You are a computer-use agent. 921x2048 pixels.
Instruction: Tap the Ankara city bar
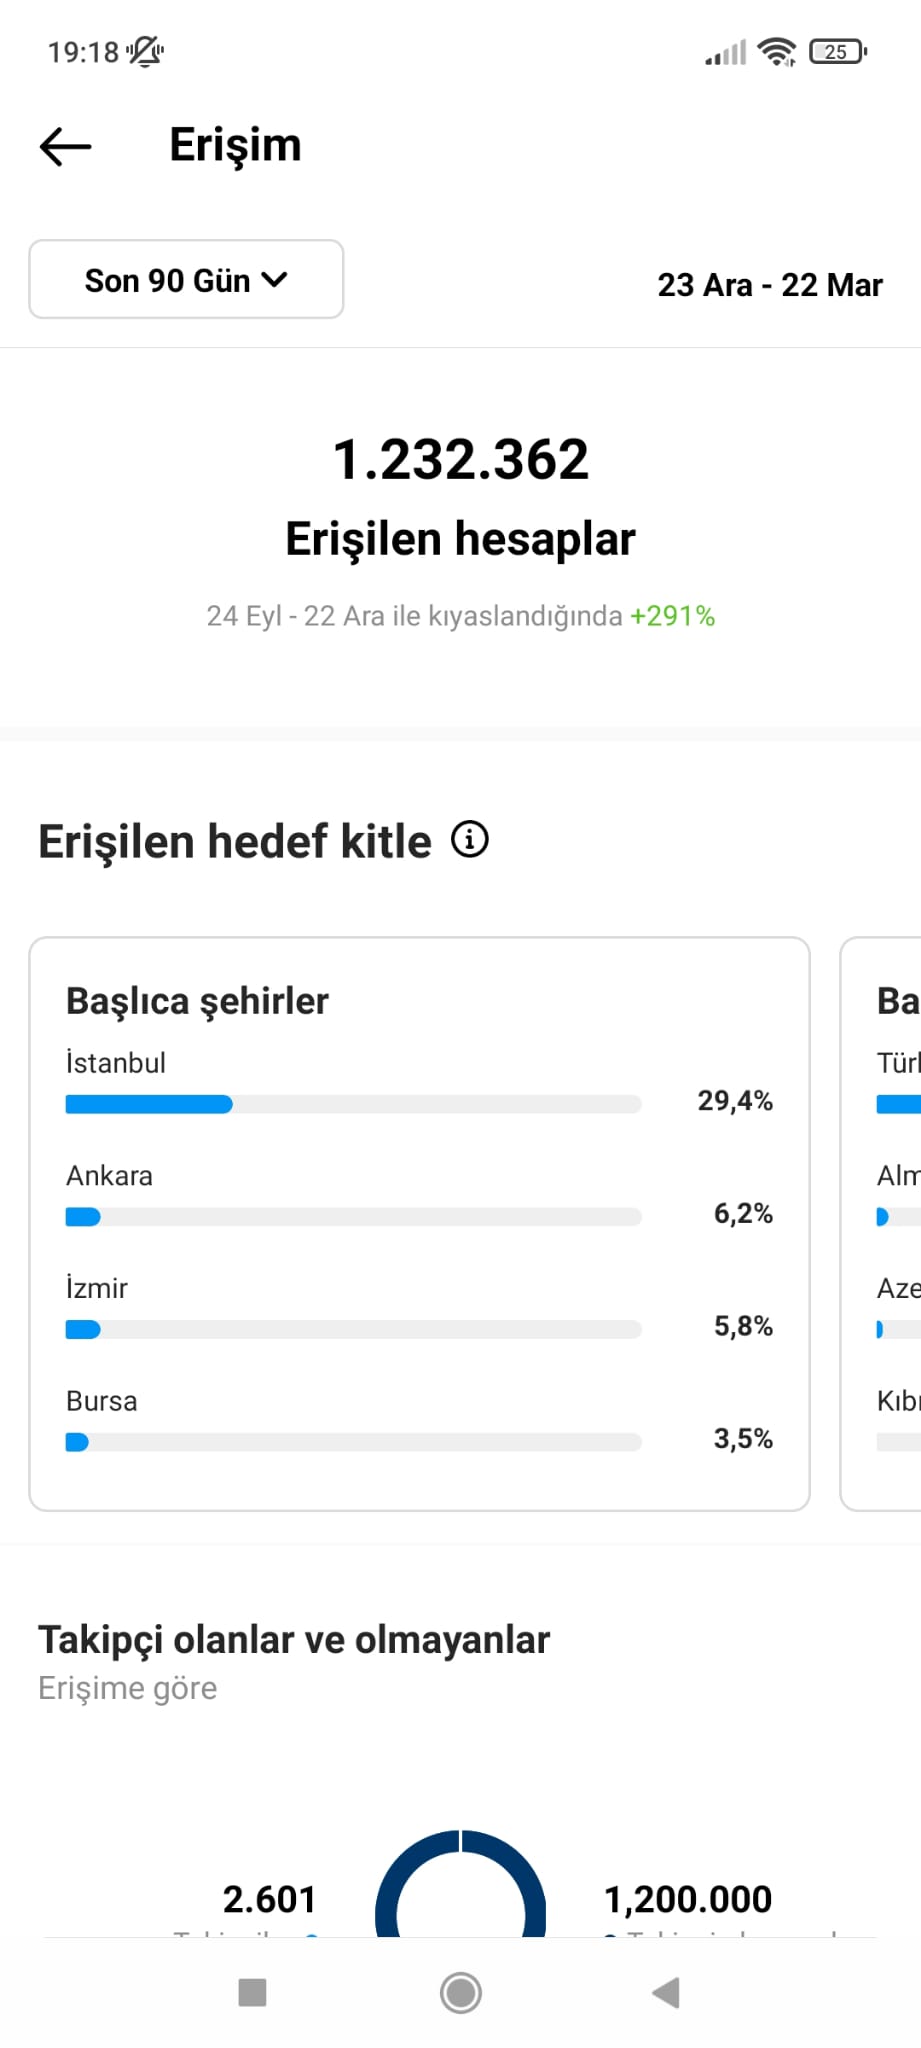(353, 1217)
